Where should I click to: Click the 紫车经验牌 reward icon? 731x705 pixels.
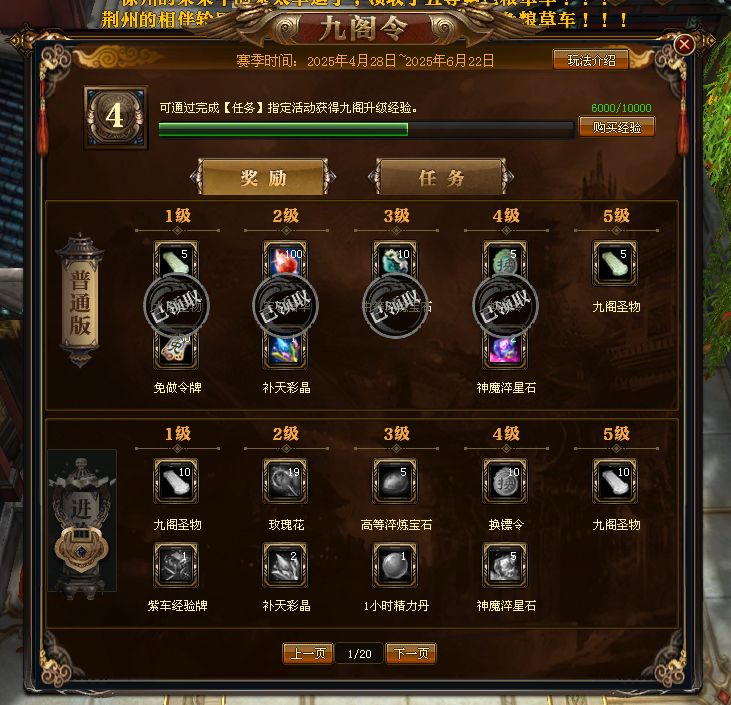coord(176,565)
